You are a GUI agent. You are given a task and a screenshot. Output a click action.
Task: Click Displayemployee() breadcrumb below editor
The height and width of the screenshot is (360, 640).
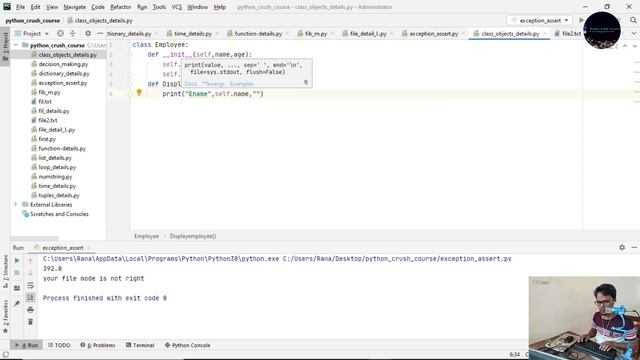click(x=193, y=236)
